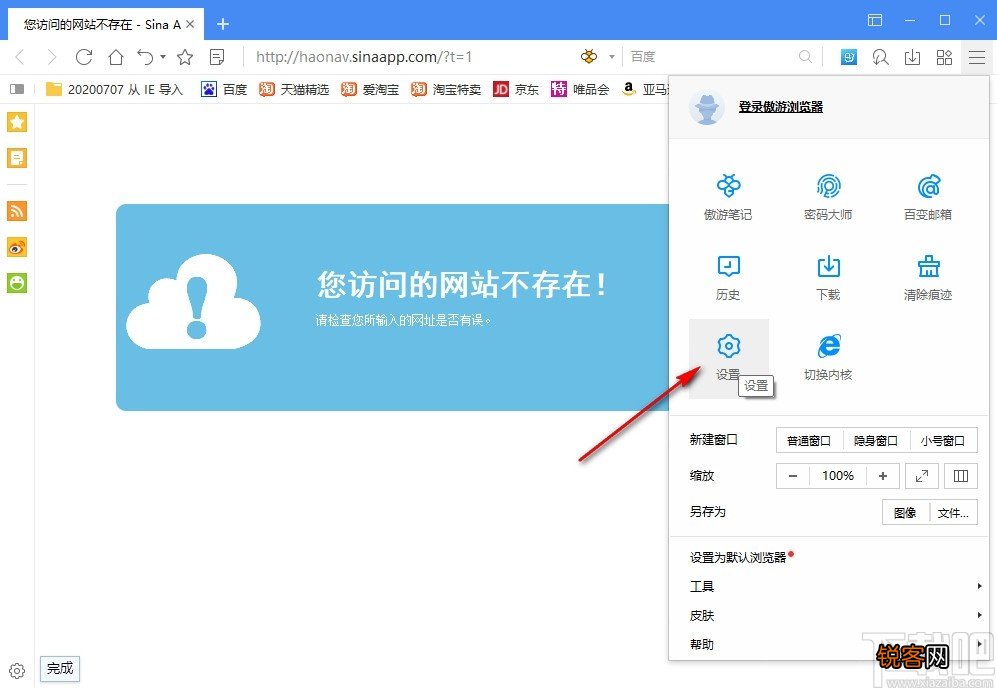Open Downloads (下载) in the menu
This screenshot has height=688, width=997.
[x=828, y=278]
